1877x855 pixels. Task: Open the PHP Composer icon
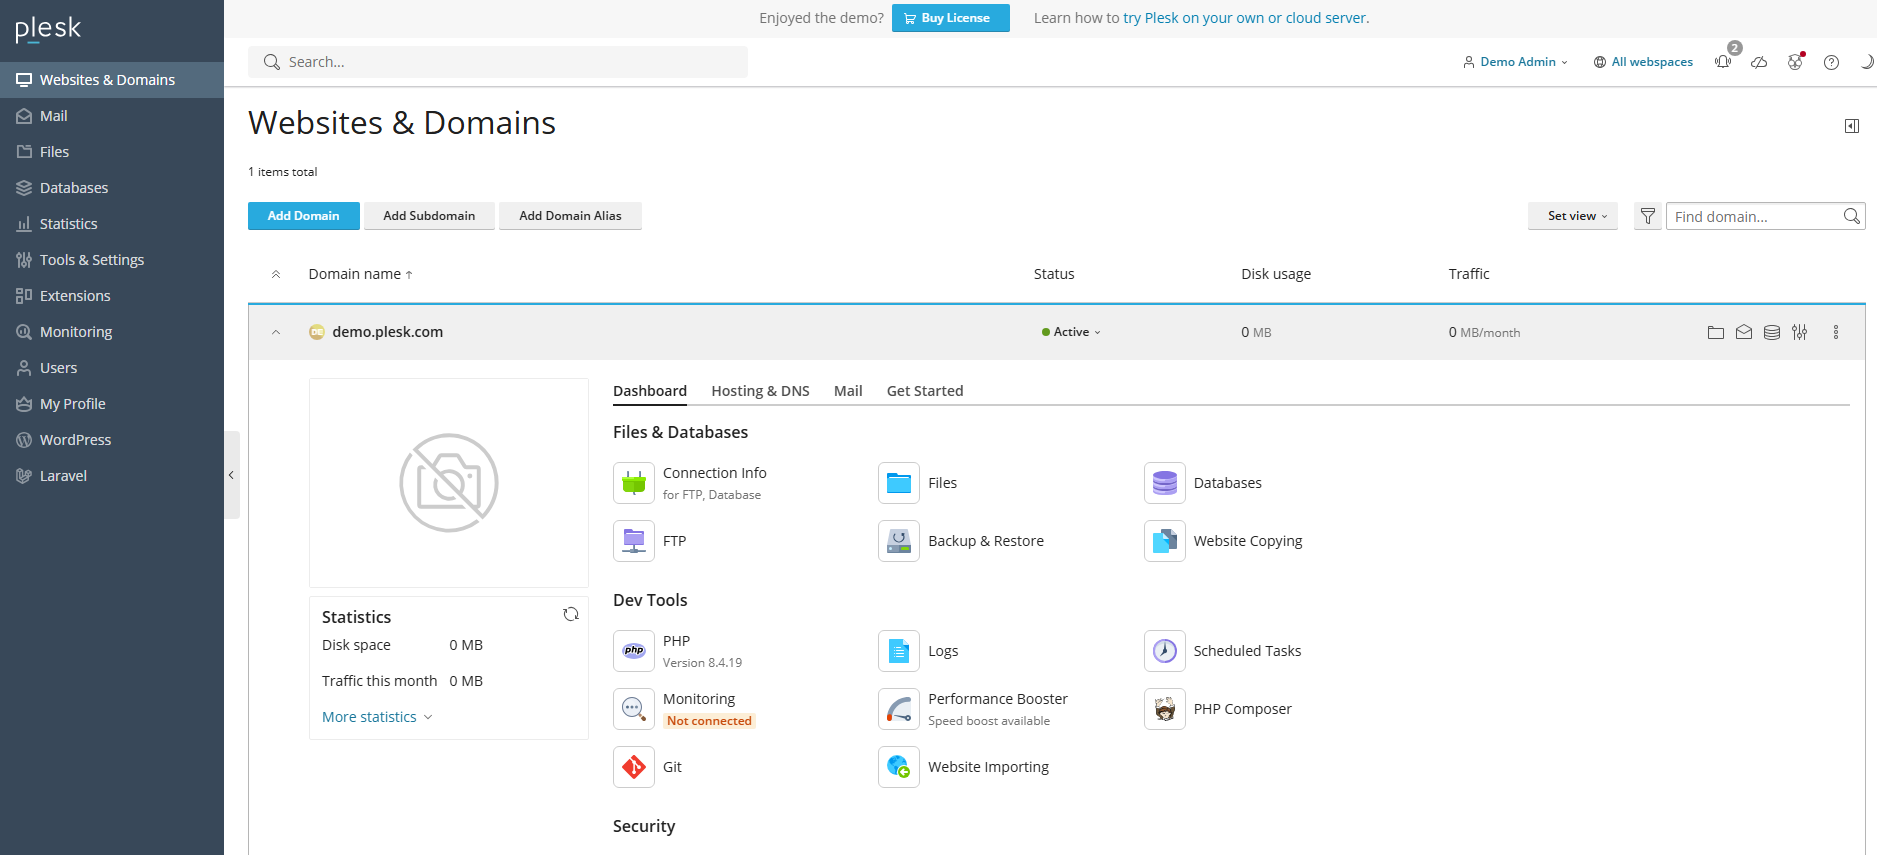[x=1165, y=709]
